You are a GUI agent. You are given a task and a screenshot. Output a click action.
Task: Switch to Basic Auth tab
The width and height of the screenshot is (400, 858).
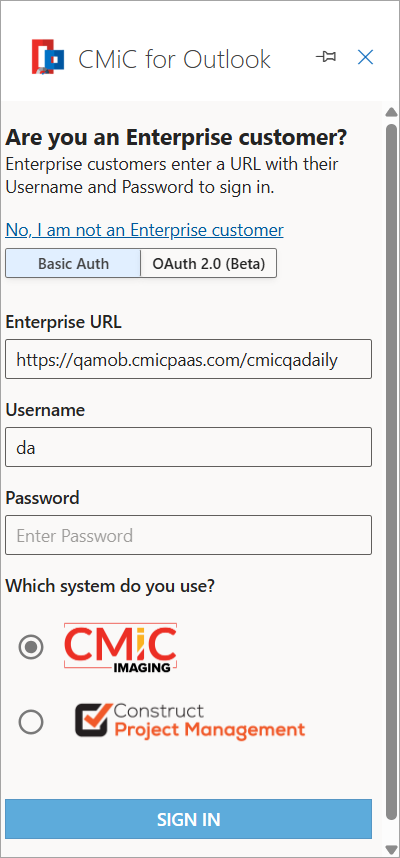coord(73,264)
